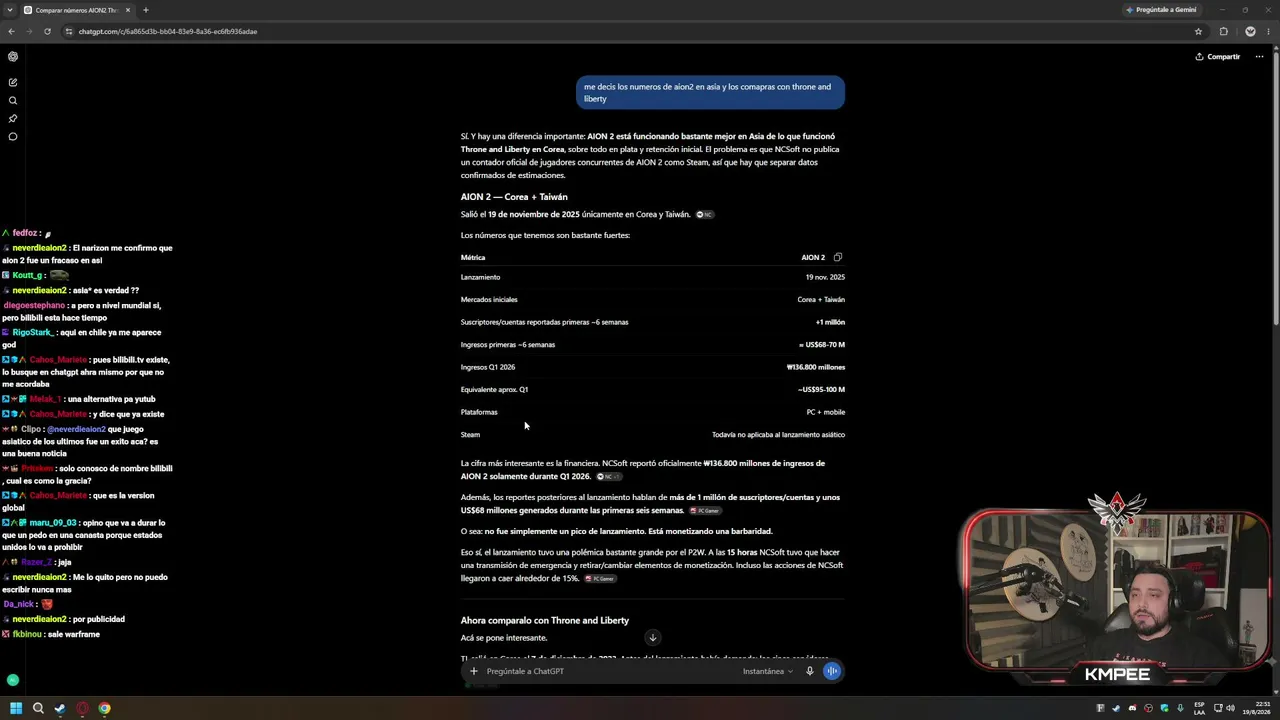
Task: Launch voice mode with the blue waveform button
Action: click(x=832, y=671)
